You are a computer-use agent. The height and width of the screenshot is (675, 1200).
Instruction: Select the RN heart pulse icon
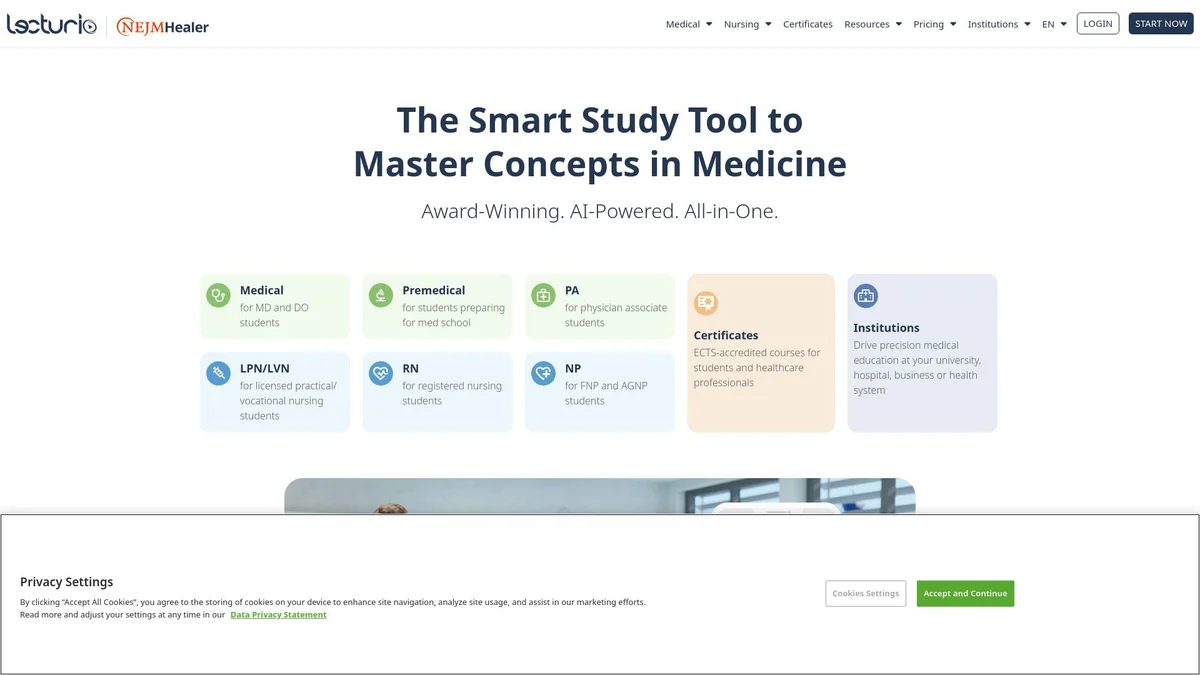click(x=380, y=373)
